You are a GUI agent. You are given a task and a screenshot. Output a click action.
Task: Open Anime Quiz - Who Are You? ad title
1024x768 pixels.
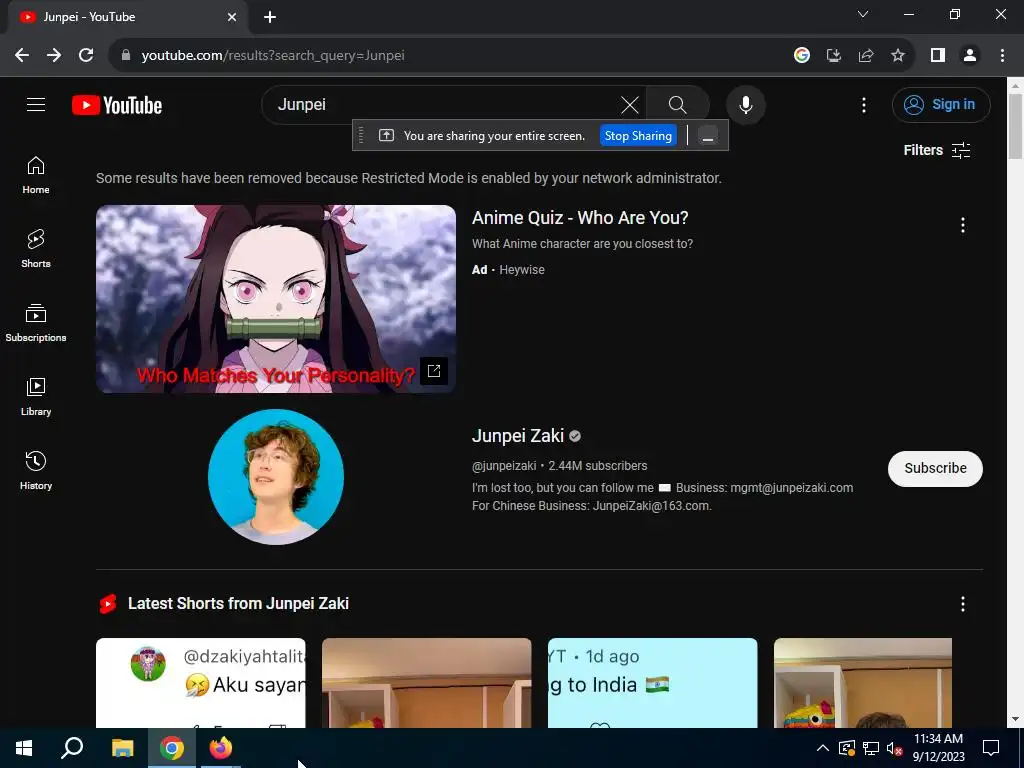pos(580,217)
